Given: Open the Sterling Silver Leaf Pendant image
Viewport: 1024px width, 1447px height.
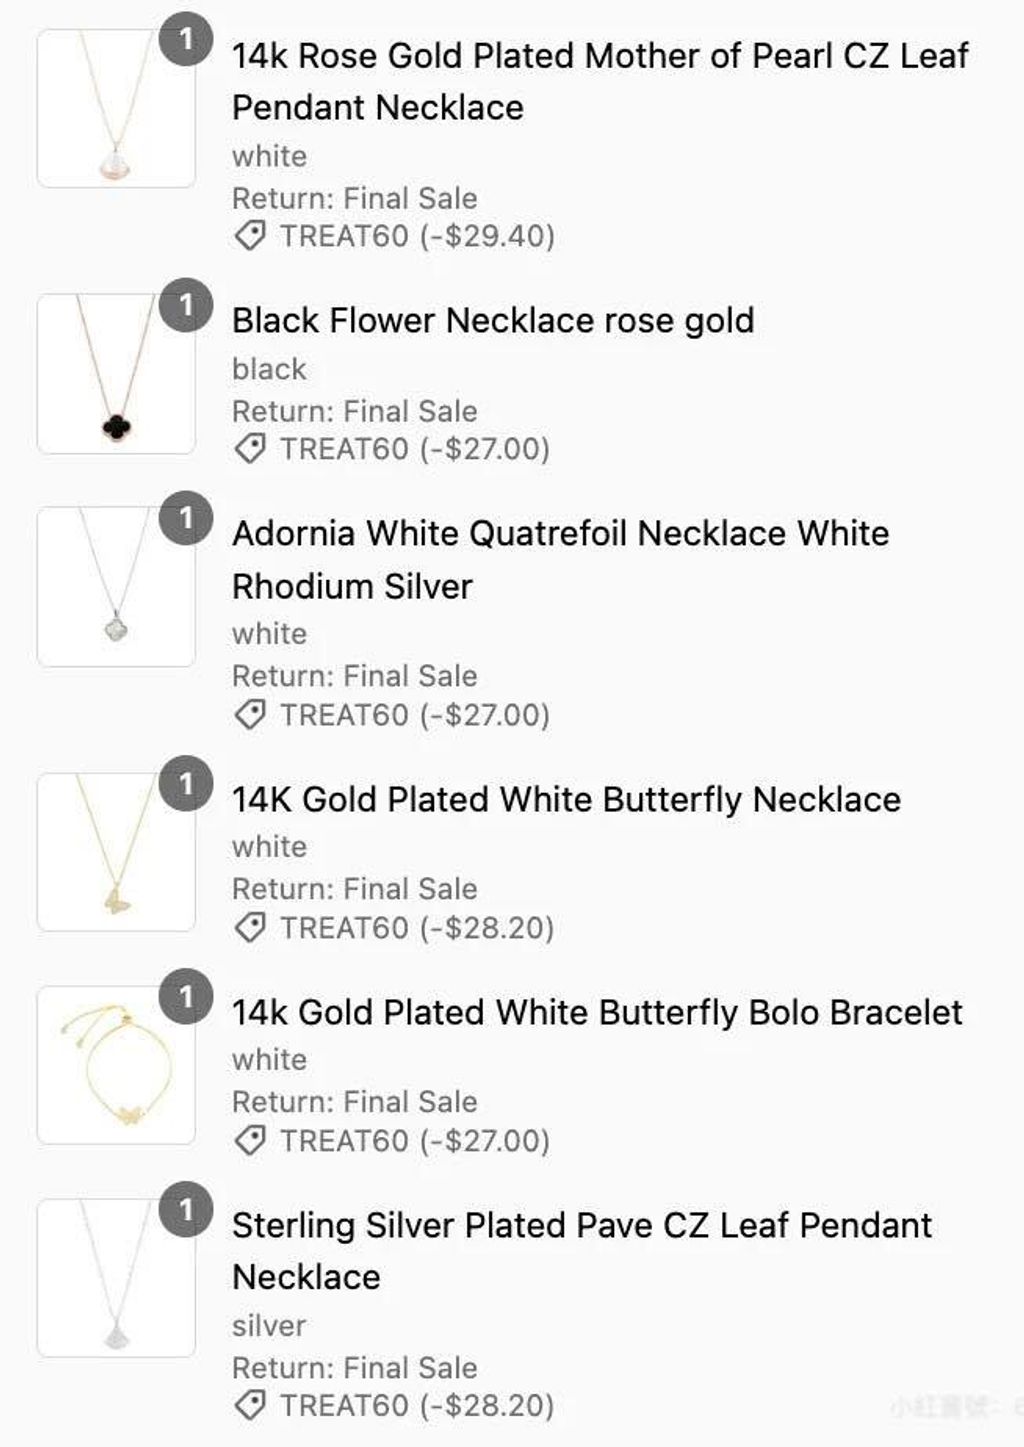Looking at the screenshot, I should tap(115, 1278).
